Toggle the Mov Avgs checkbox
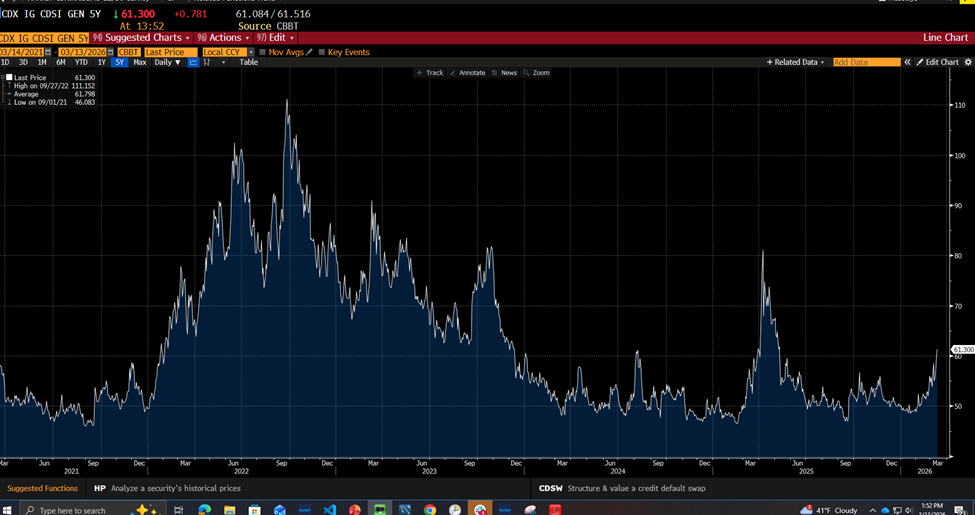The height and width of the screenshot is (515, 975). (x=263, y=52)
